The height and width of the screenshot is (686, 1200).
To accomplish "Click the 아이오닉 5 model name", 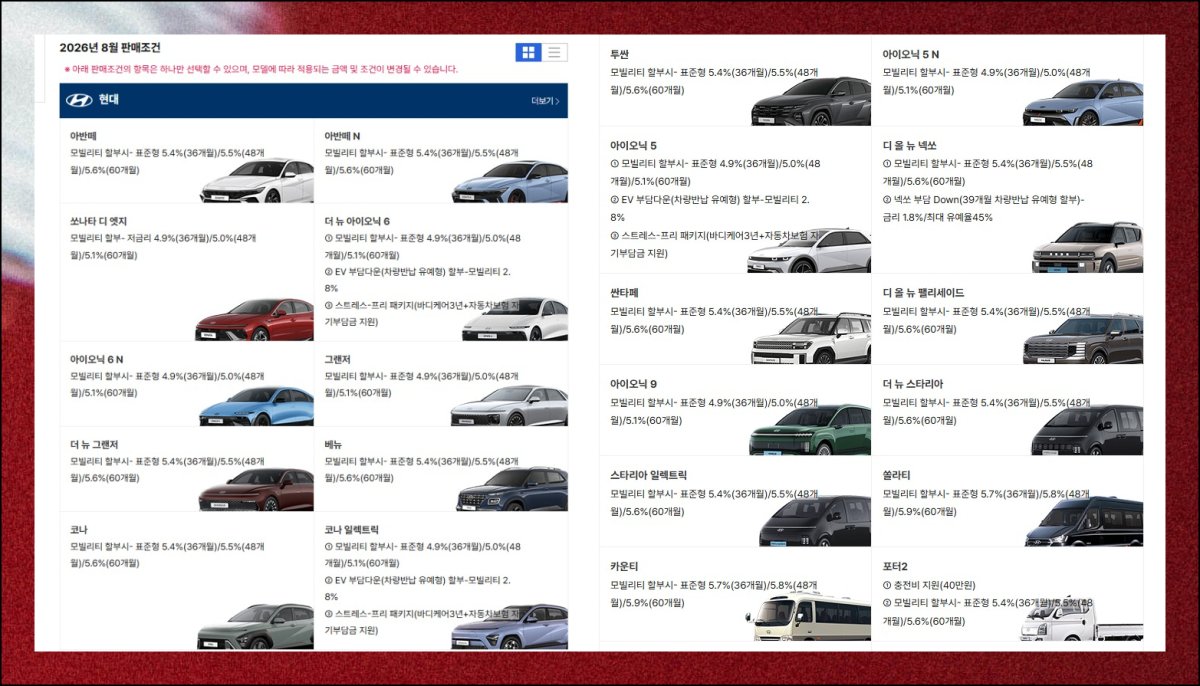I will pyautogui.click(x=633, y=145).
